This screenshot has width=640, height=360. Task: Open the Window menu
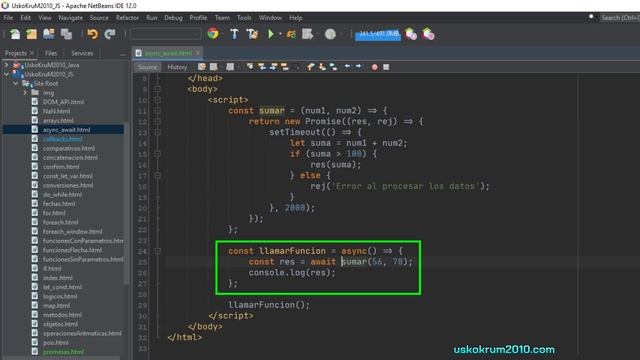pos(270,18)
